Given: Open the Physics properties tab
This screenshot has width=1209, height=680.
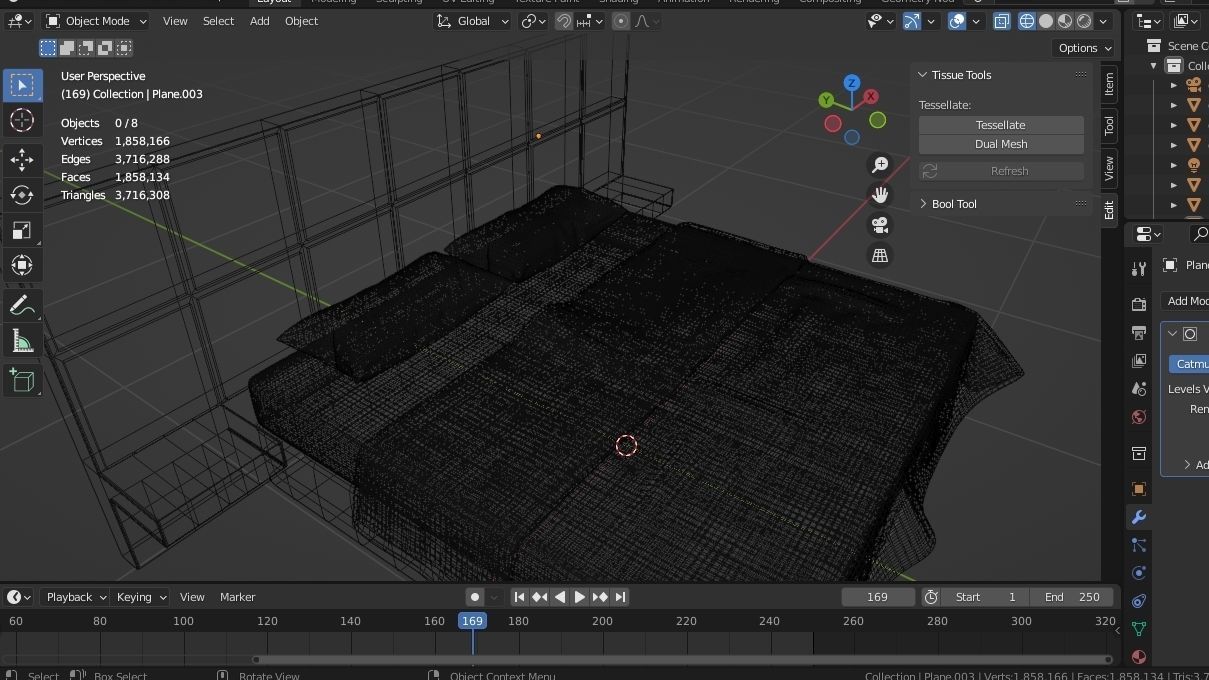Looking at the screenshot, I should pos(1138,573).
